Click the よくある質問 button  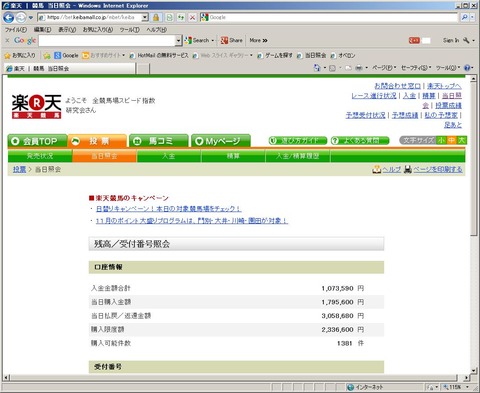tap(360, 141)
